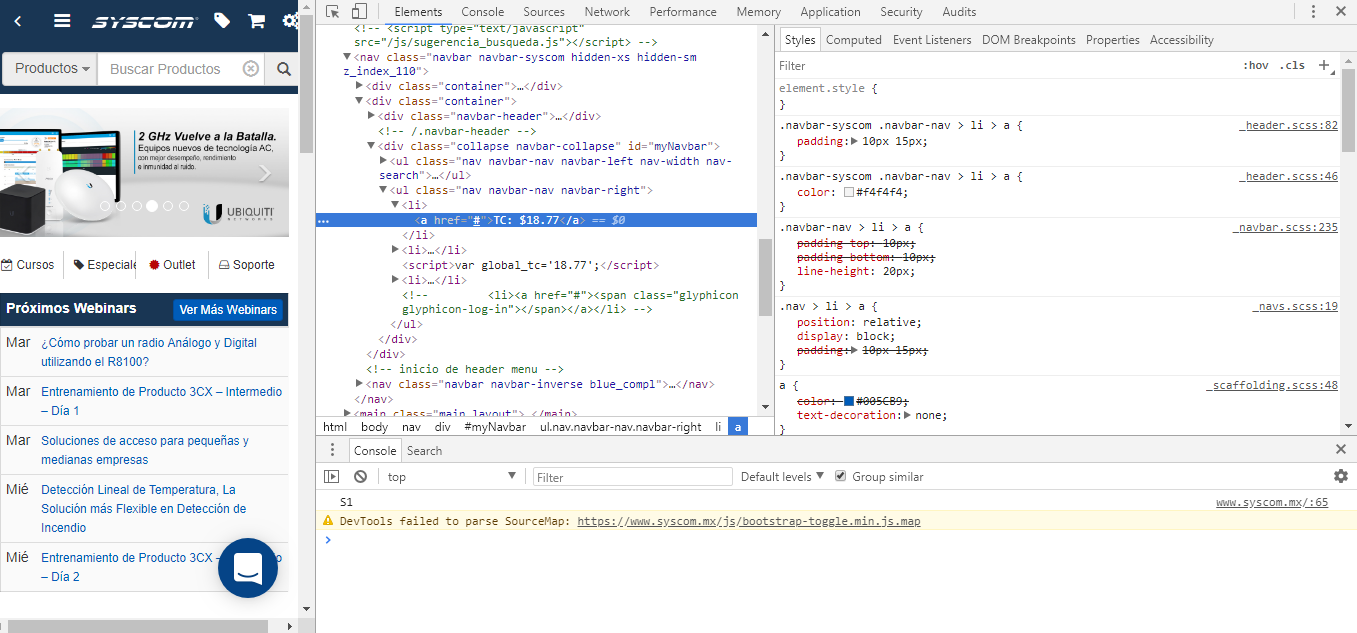The image size is (1357, 633).
Task: Click the Syscom logo
Action: 145,21
